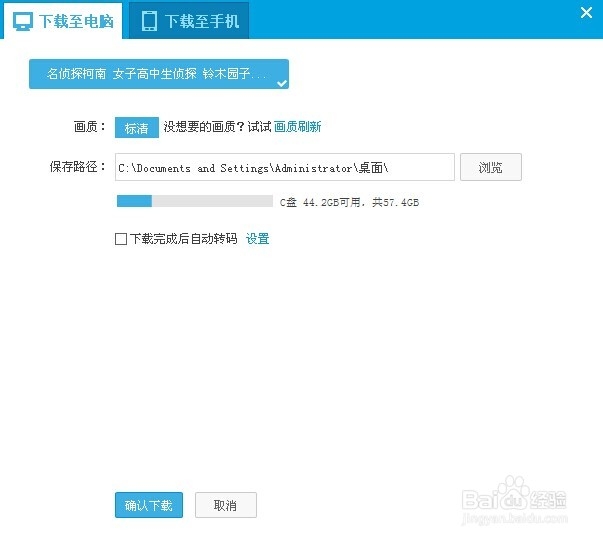Click the text 没想要的画质?试试
This screenshot has width=603, height=540.
click(x=217, y=127)
